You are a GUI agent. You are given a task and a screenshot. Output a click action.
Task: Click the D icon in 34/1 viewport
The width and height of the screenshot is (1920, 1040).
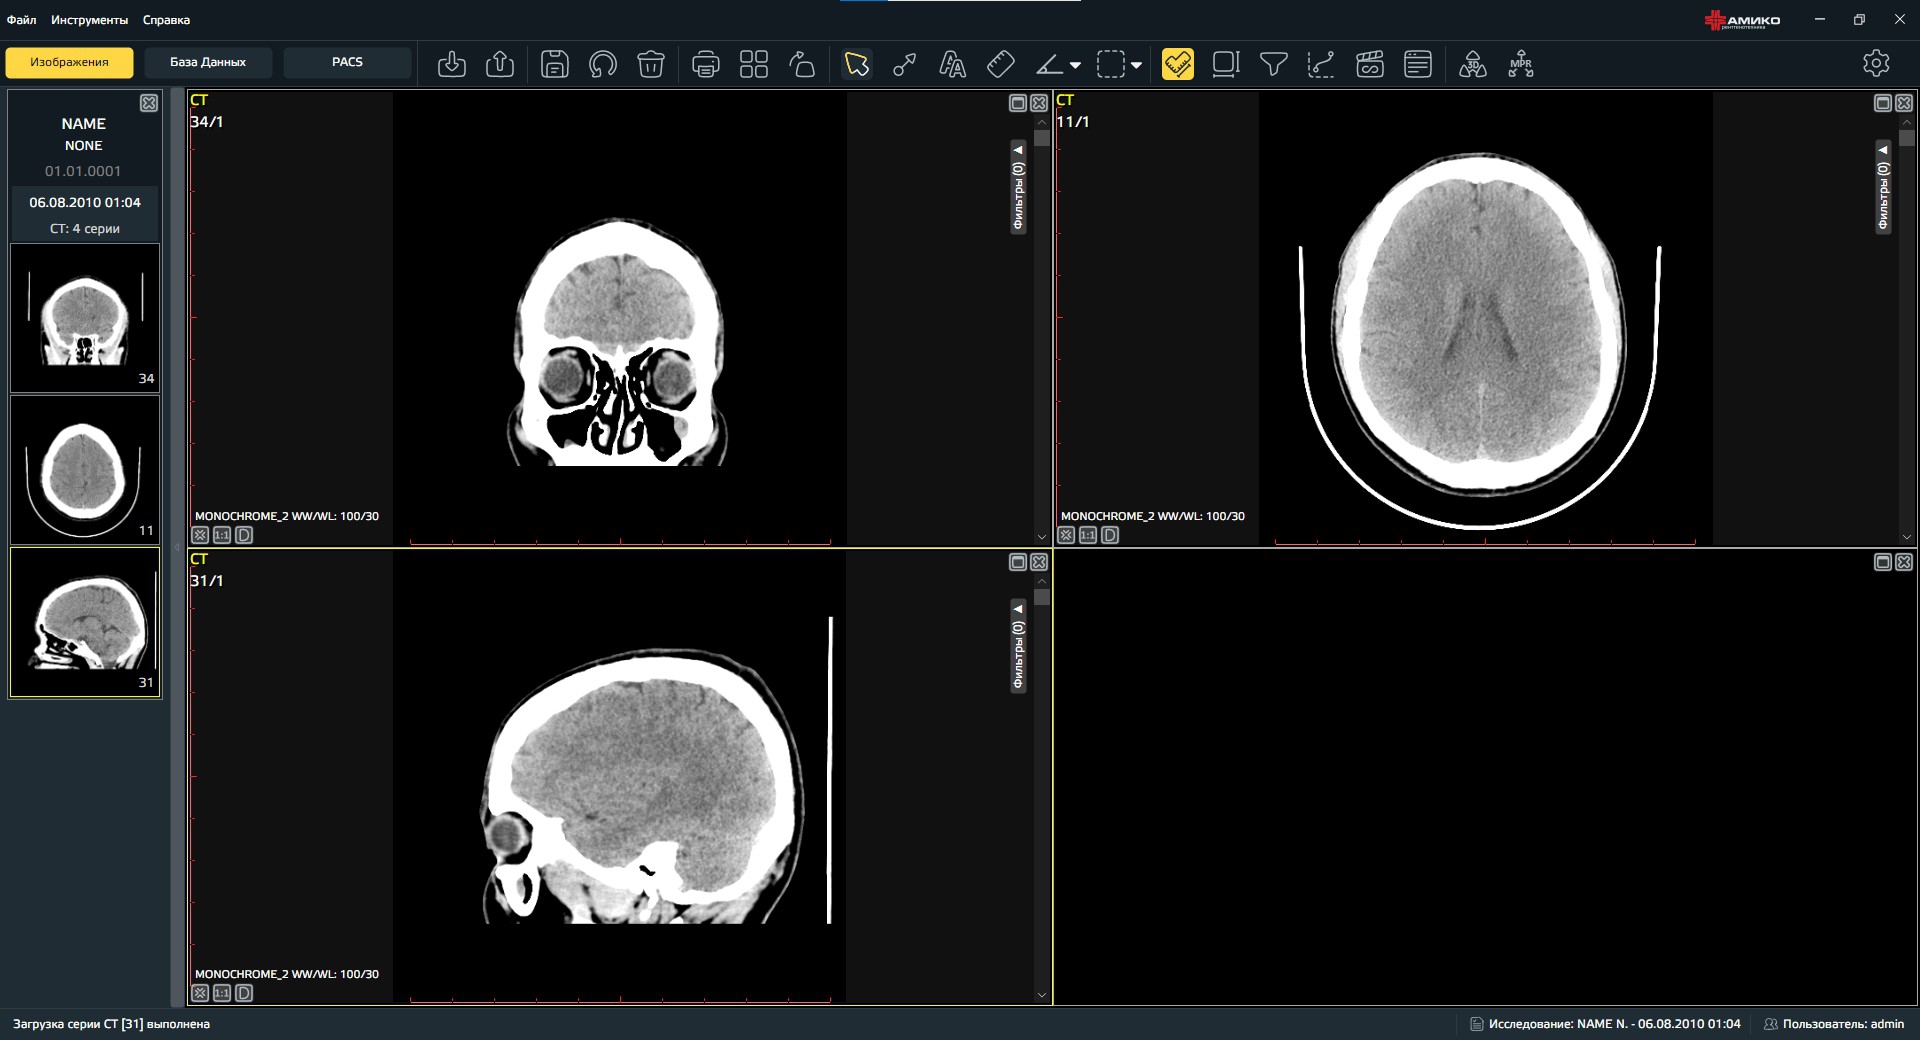[x=244, y=535]
